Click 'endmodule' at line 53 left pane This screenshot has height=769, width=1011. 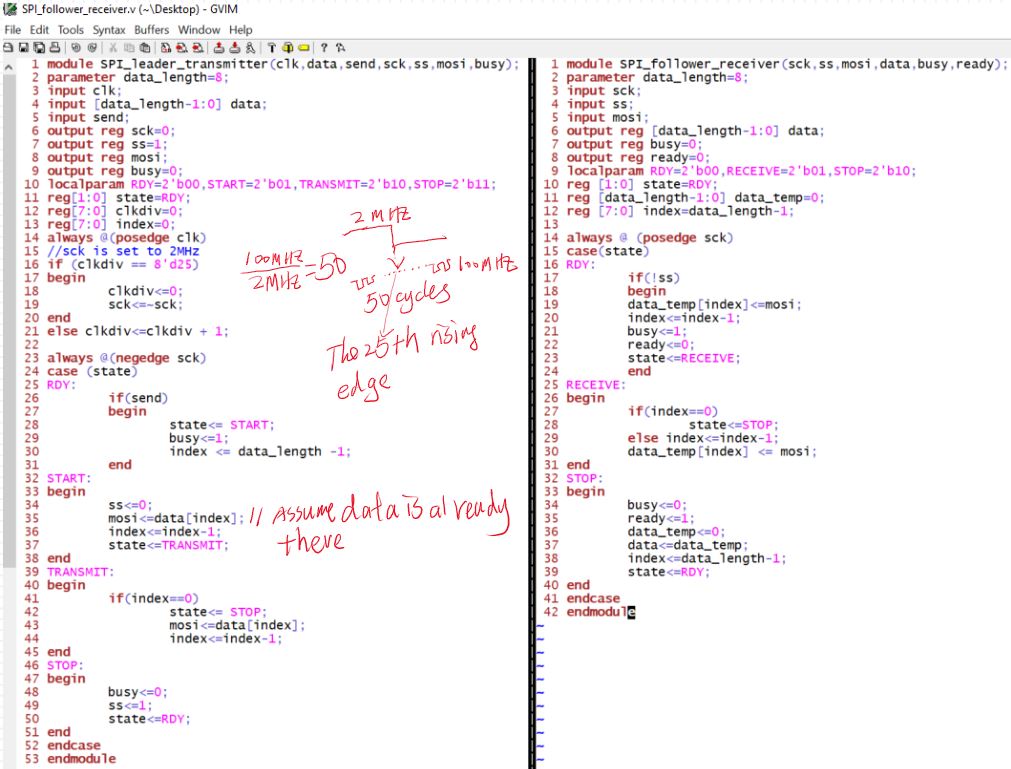pos(82,759)
